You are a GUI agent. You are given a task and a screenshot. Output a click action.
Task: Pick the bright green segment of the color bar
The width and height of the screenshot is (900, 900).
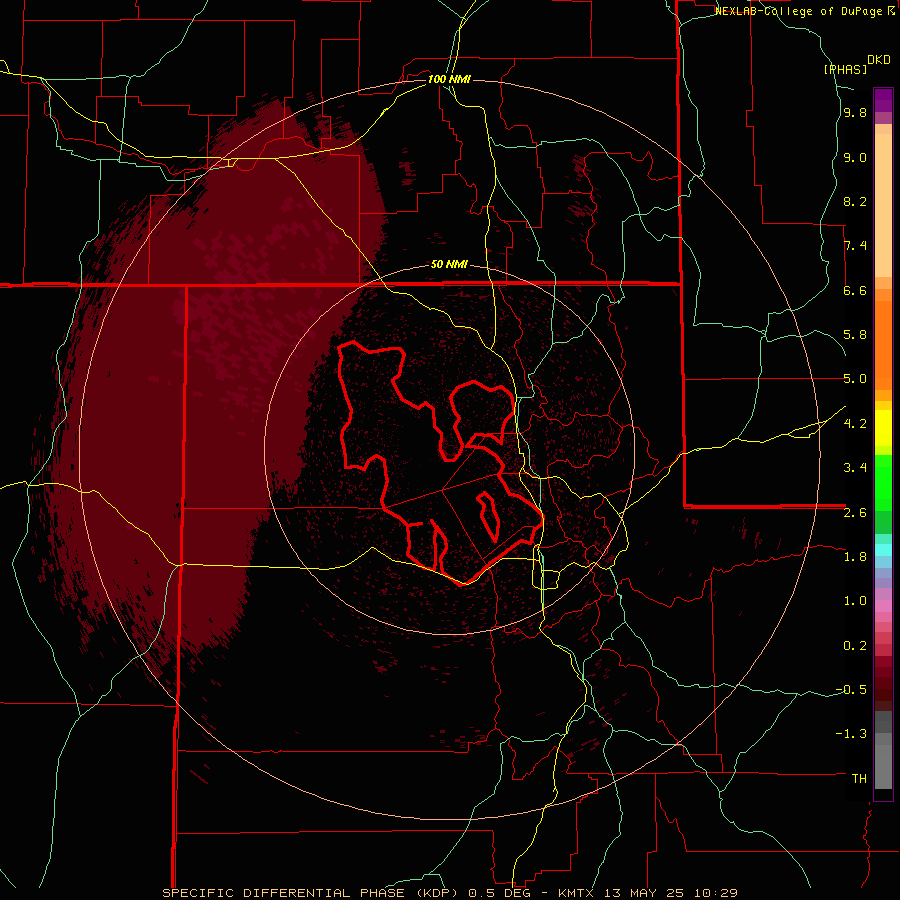(x=883, y=483)
